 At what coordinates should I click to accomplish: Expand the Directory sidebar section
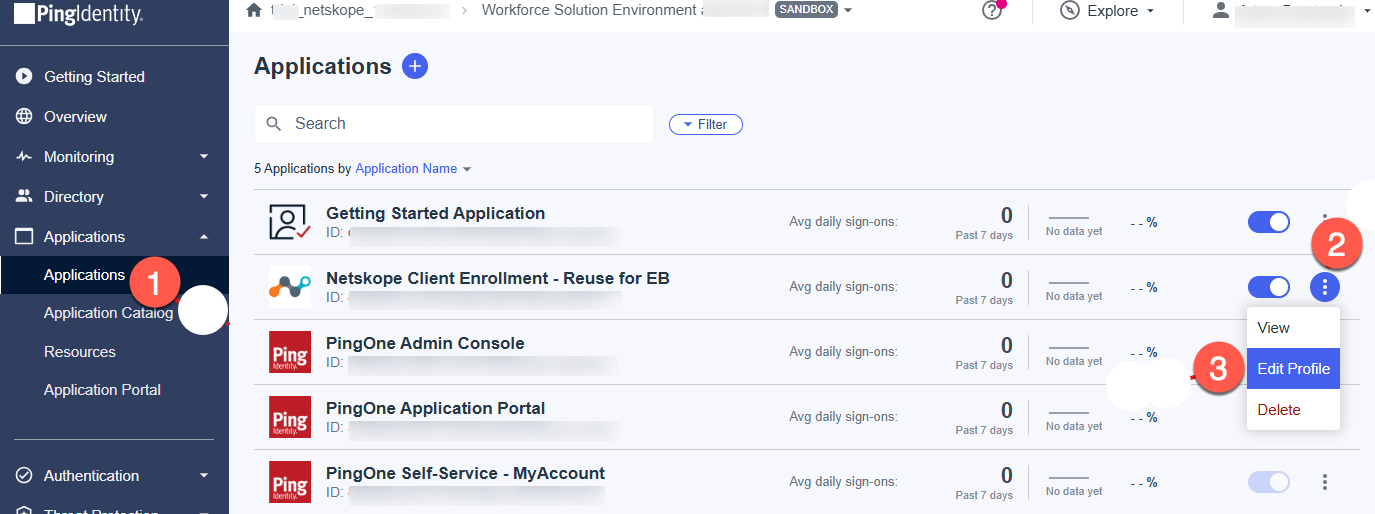(x=204, y=197)
